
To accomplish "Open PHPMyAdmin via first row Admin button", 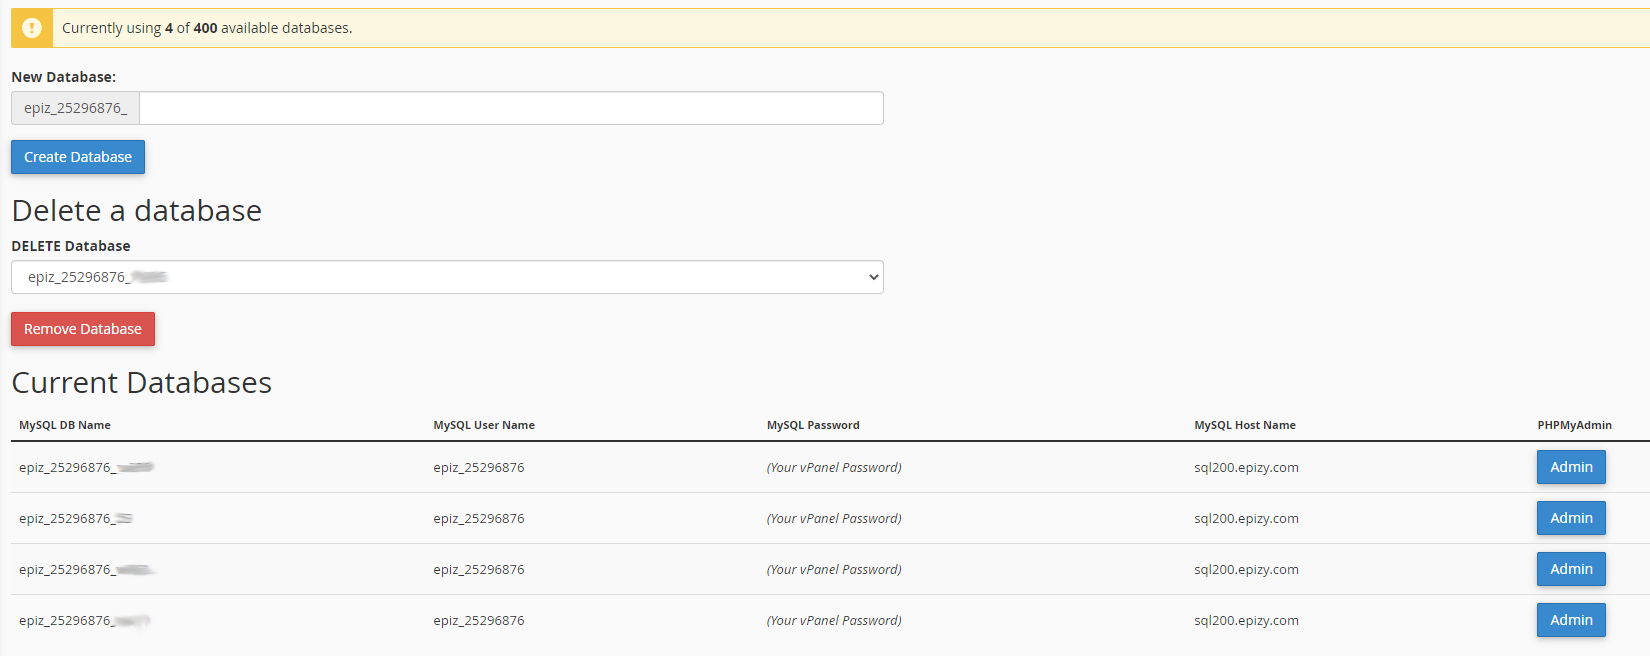I will click(1570, 467).
